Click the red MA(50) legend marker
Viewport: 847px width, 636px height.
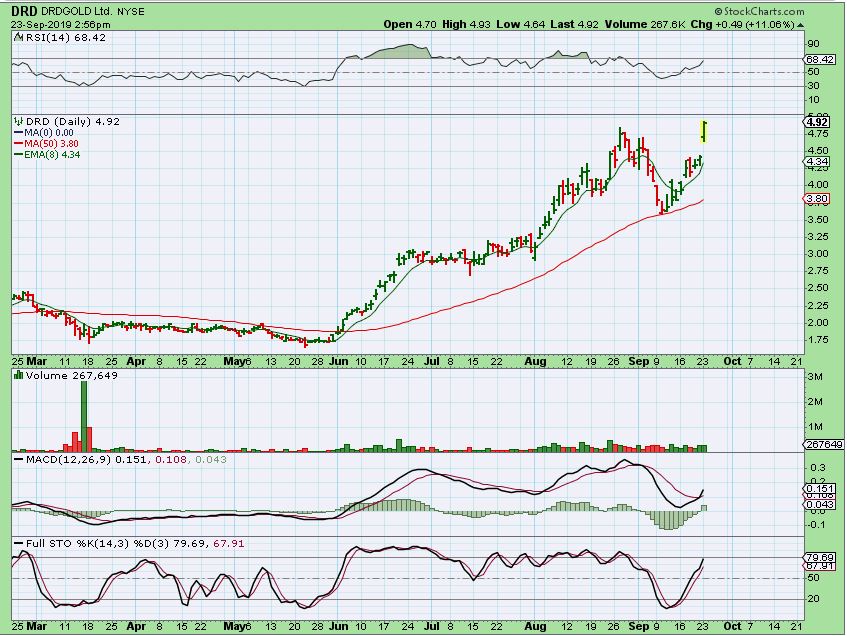(x=17, y=143)
